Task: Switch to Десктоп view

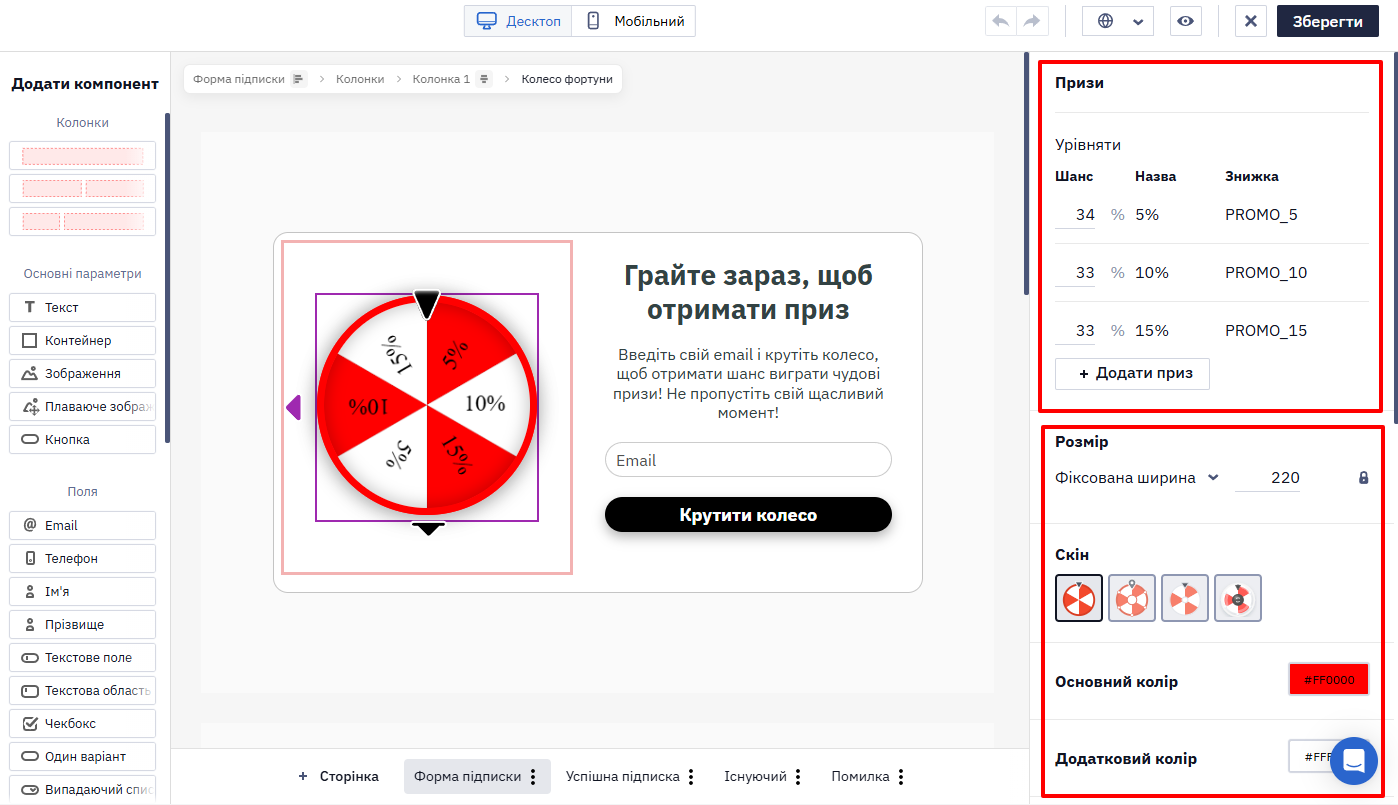Action: pyautogui.click(x=518, y=21)
